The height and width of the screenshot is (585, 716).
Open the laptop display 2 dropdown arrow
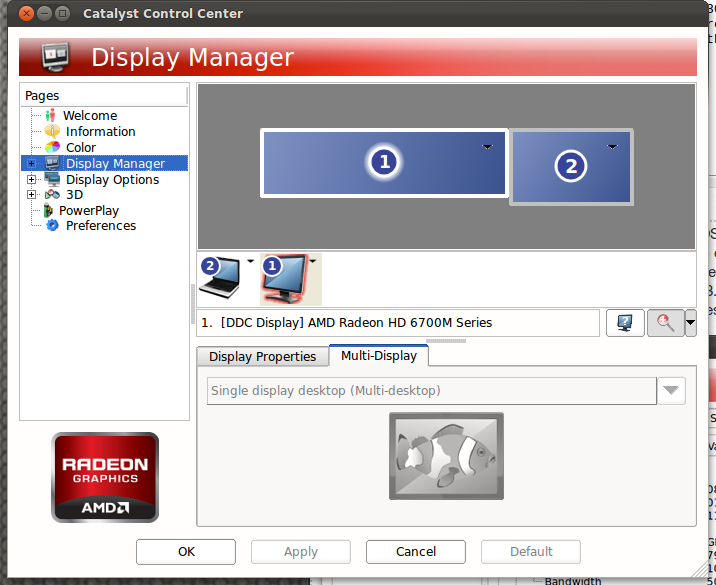(250, 261)
